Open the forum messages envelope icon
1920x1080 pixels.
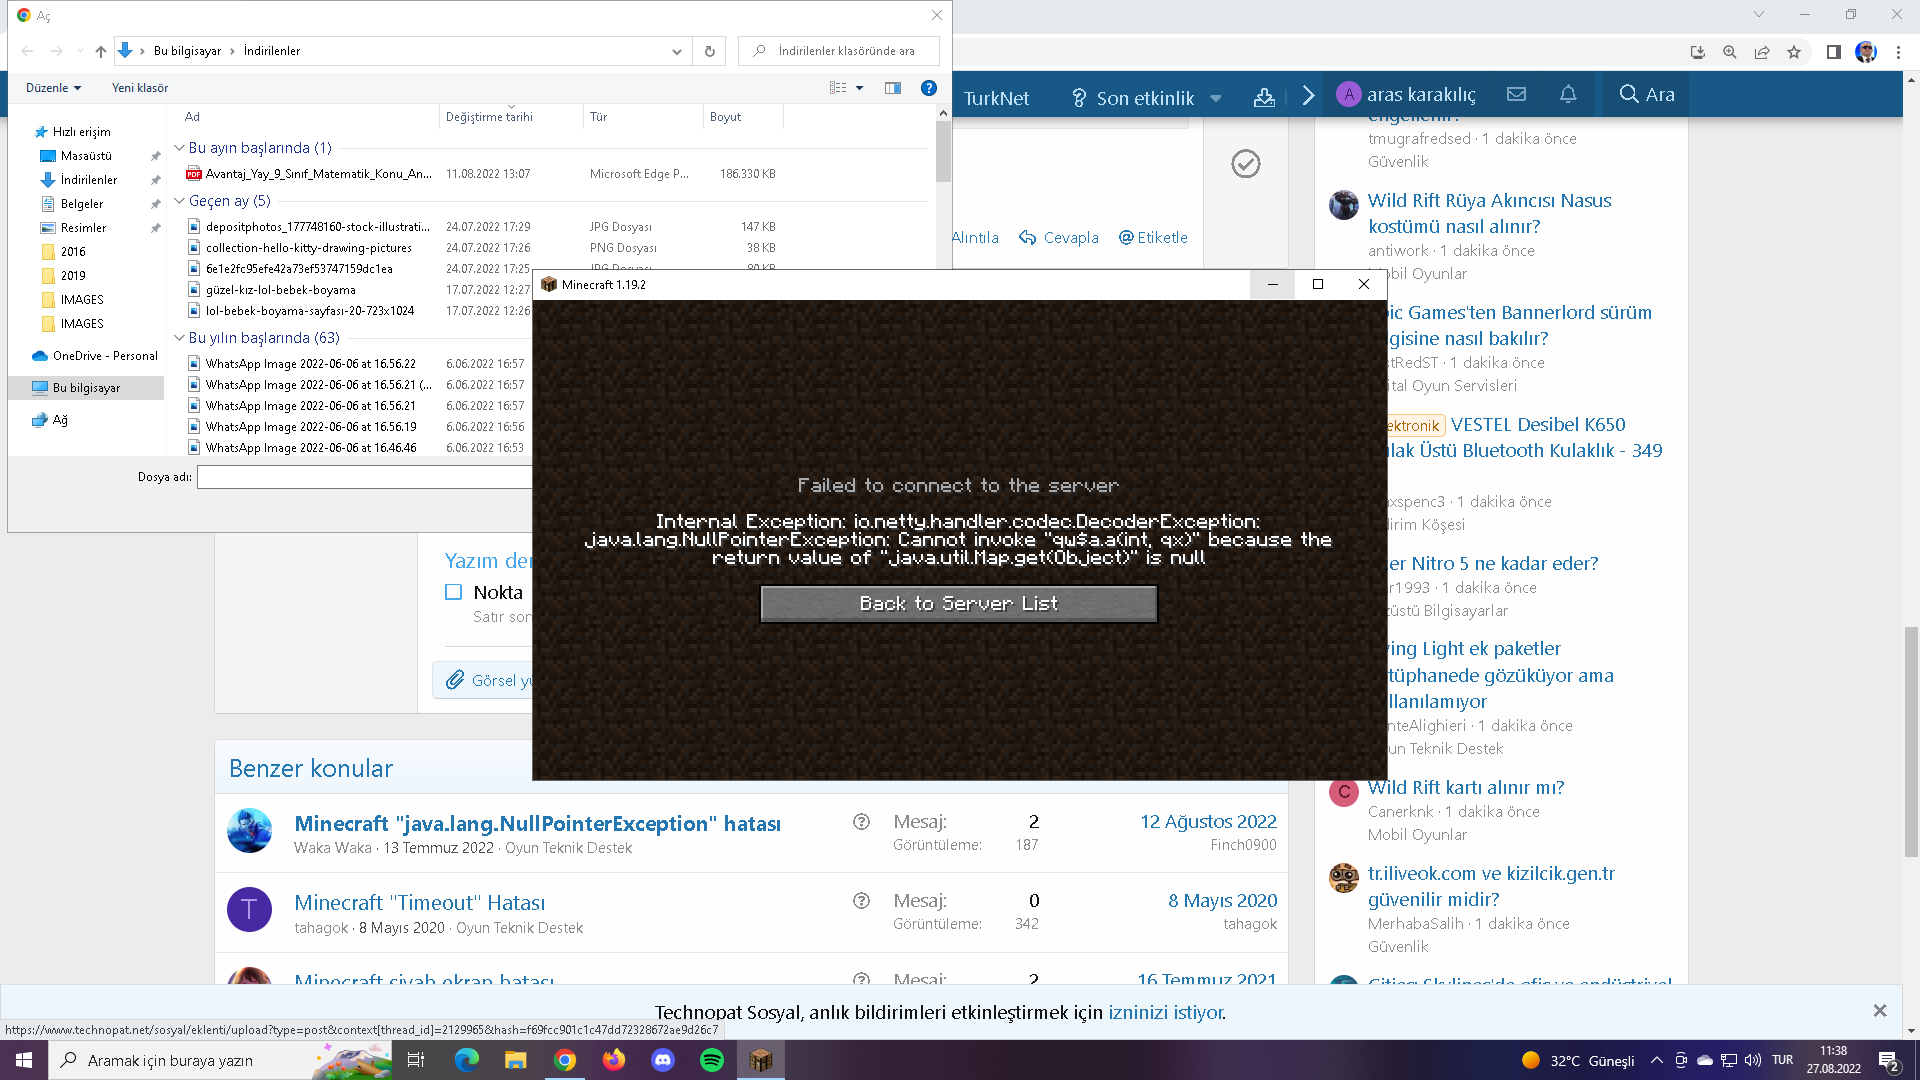1516,94
